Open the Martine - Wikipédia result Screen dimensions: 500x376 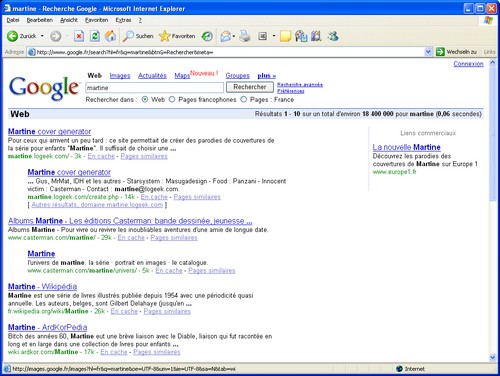pyautogui.click(x=42, y=286)
